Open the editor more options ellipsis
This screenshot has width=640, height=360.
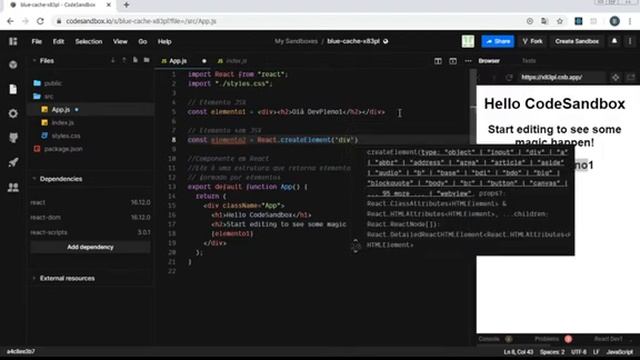[468, 61]
